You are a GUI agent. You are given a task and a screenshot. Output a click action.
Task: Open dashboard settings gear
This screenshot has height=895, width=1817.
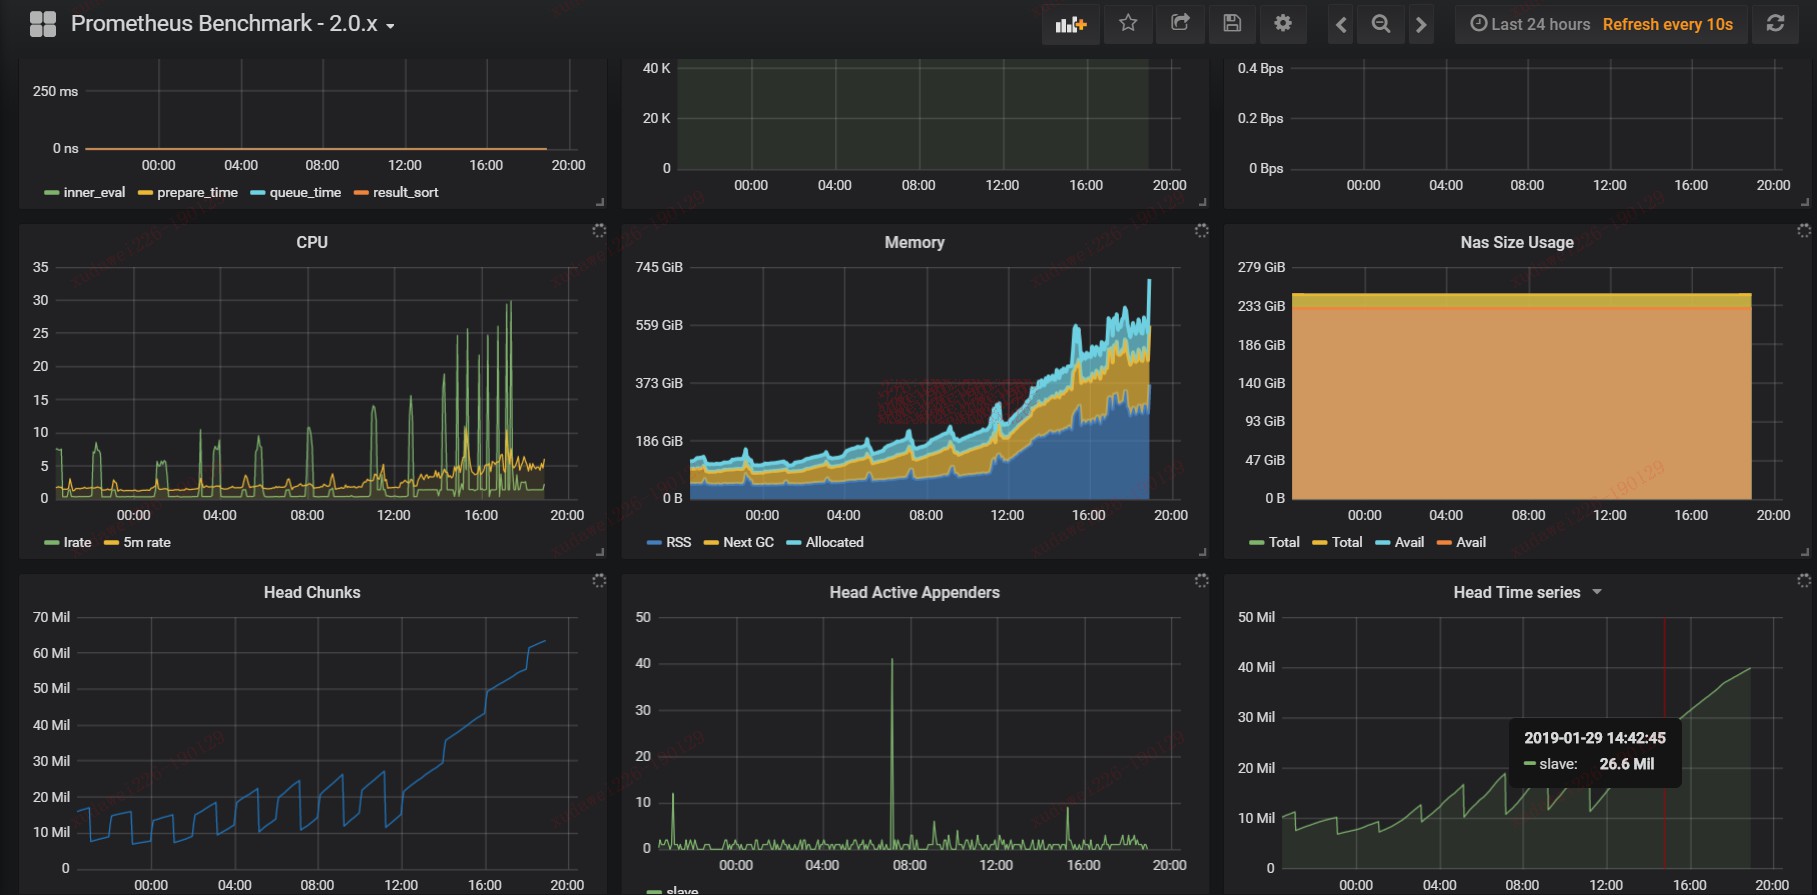[1283, 23]
